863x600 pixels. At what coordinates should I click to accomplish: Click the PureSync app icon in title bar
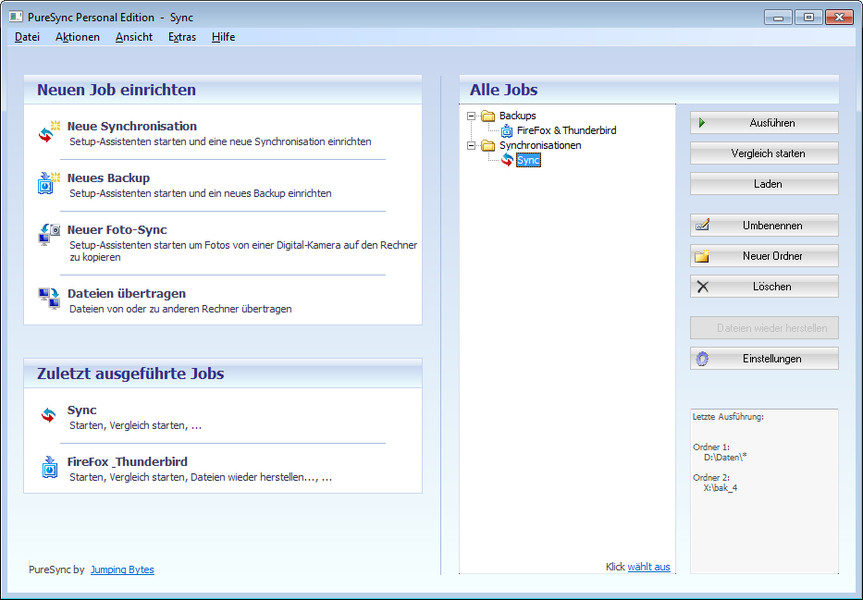pyautogui.click(x=16, y=17)
